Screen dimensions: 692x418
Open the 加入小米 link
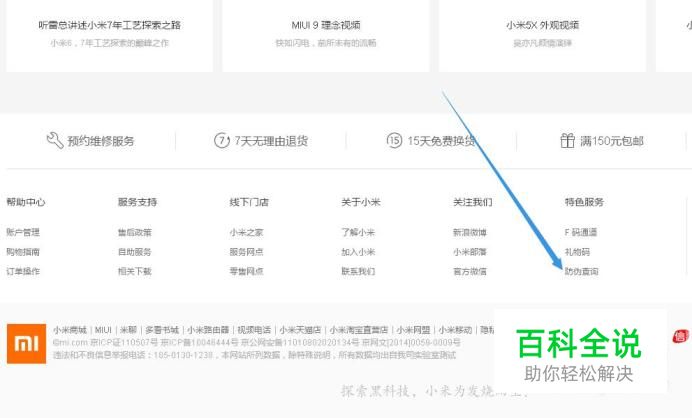tap(358, 252)
